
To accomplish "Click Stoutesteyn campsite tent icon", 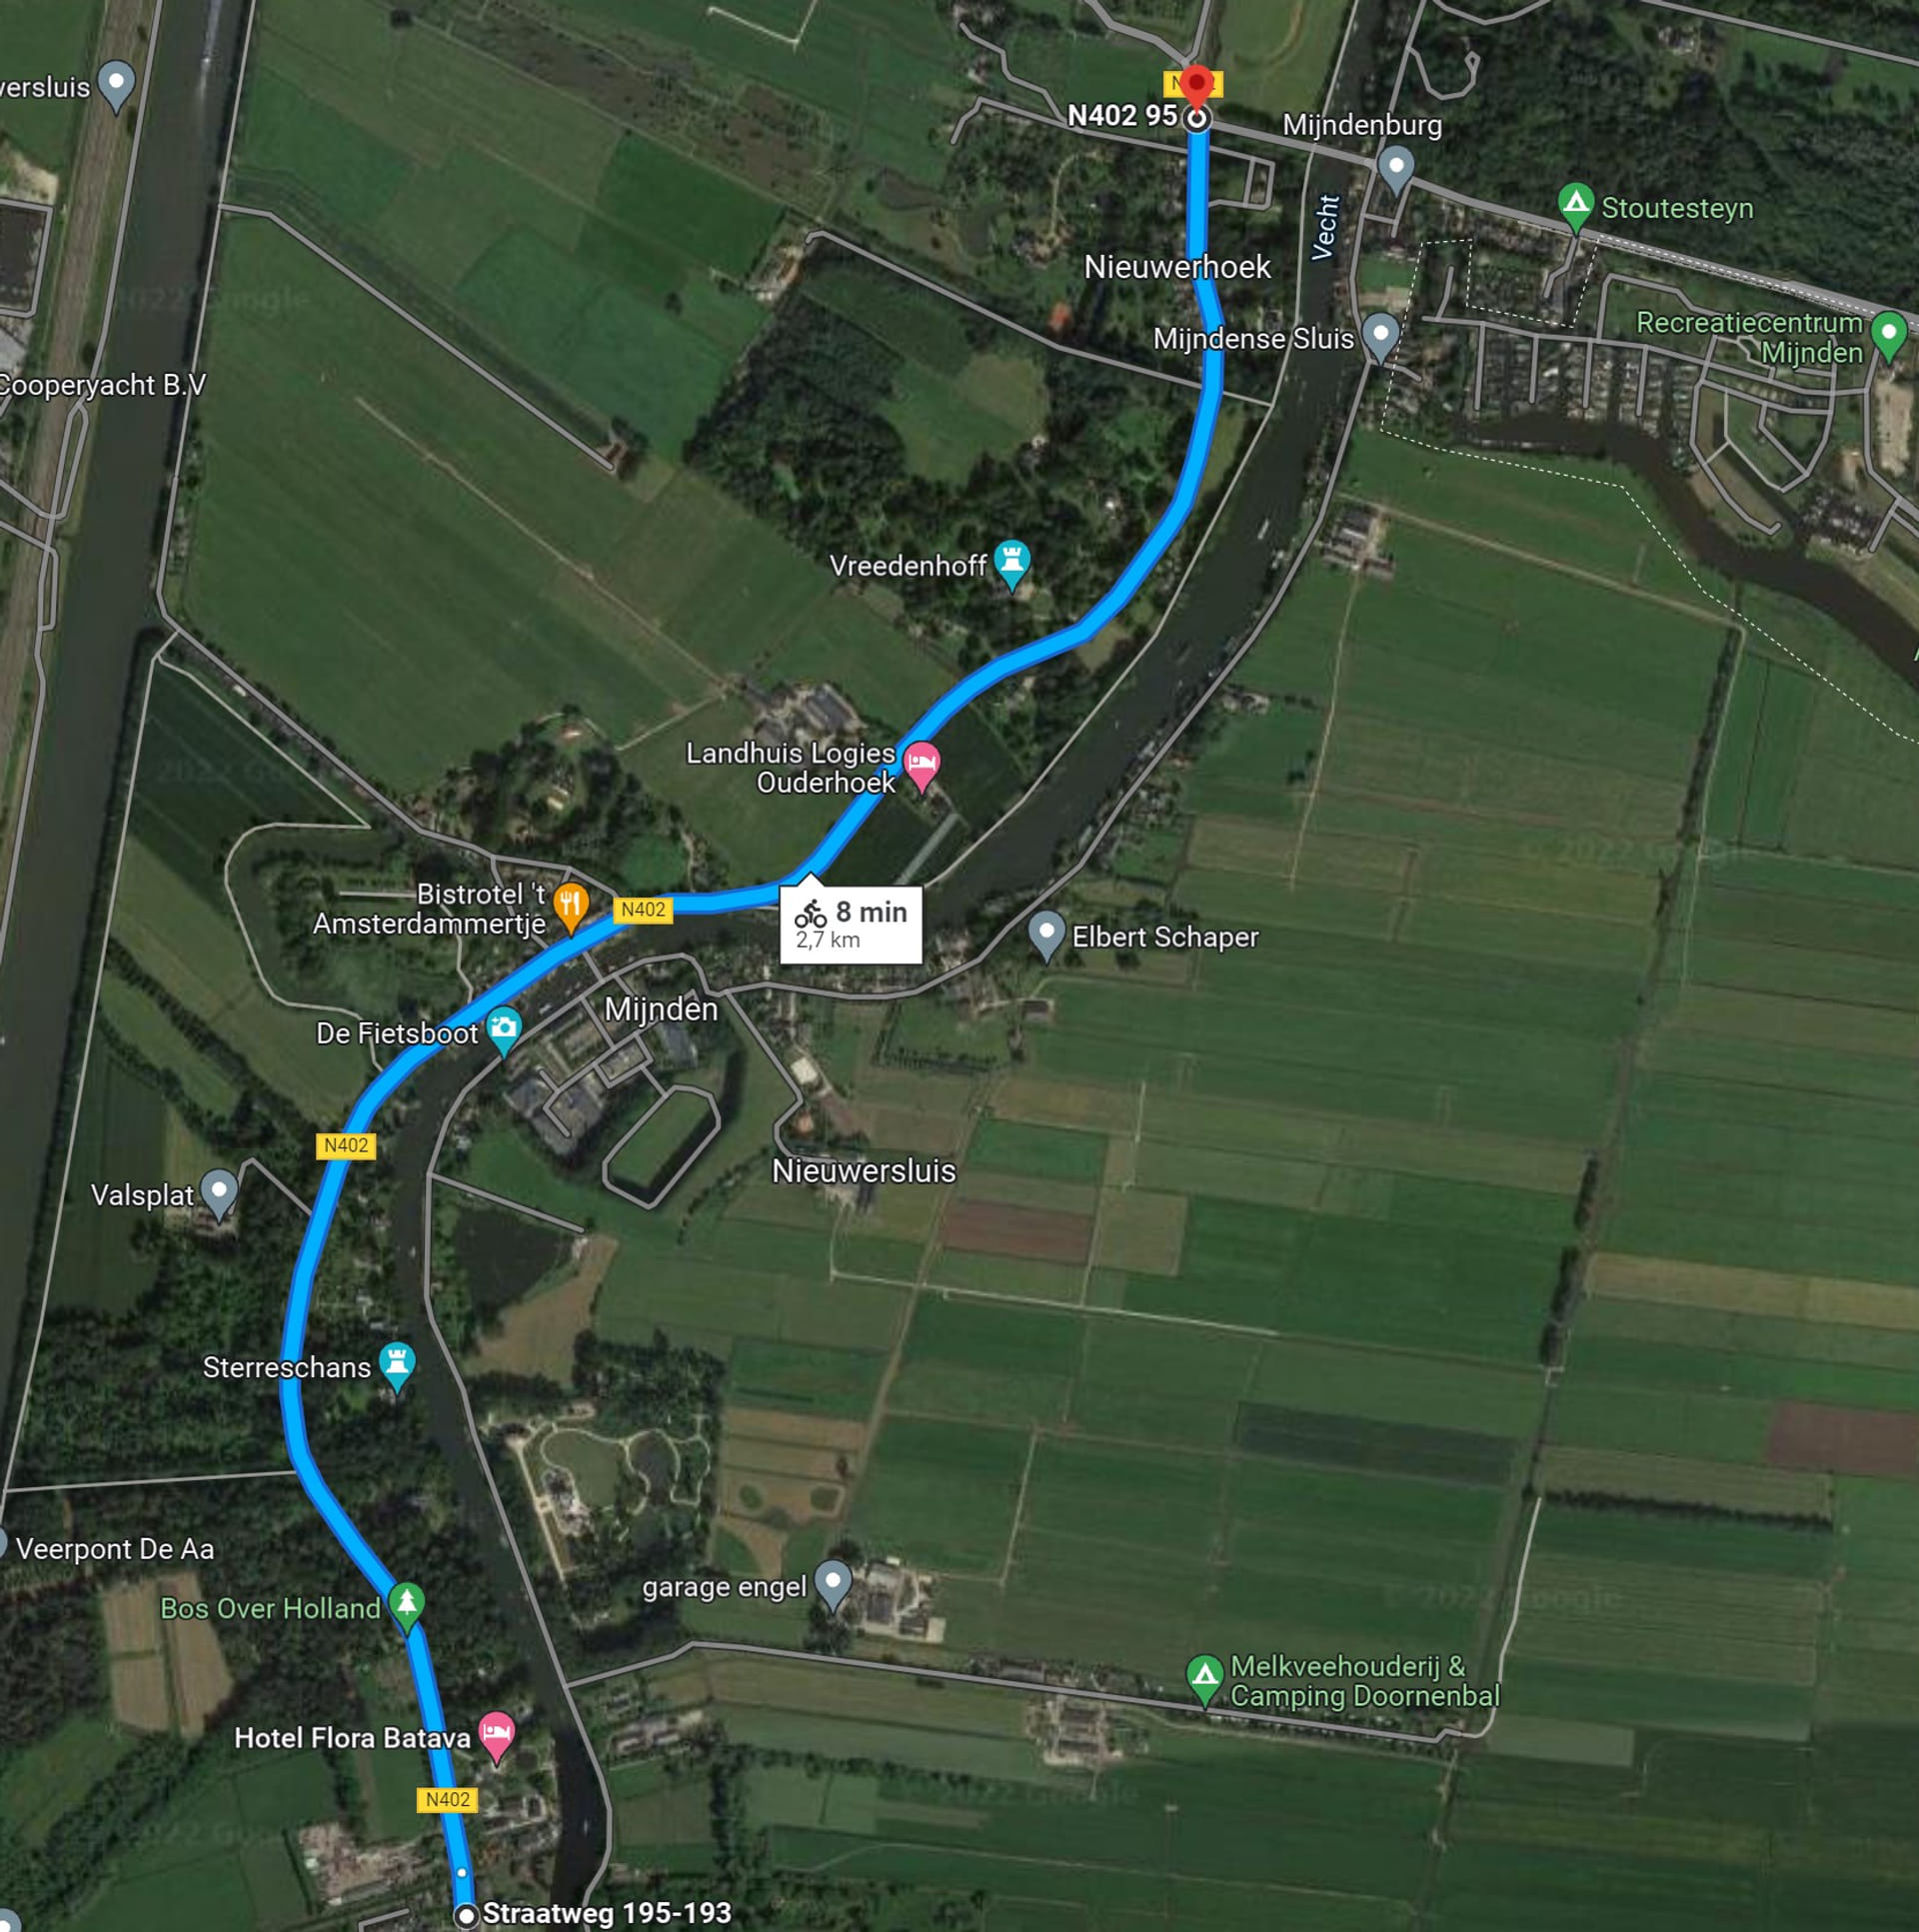I will [x=1576, y=207].
